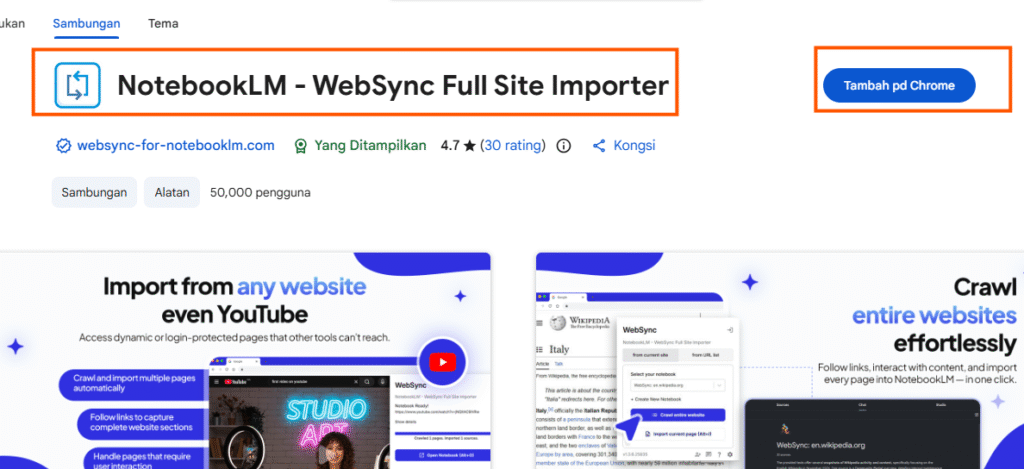Click Tambah pd Chrome button
The image size is (1024, 469).
[899, 86]
